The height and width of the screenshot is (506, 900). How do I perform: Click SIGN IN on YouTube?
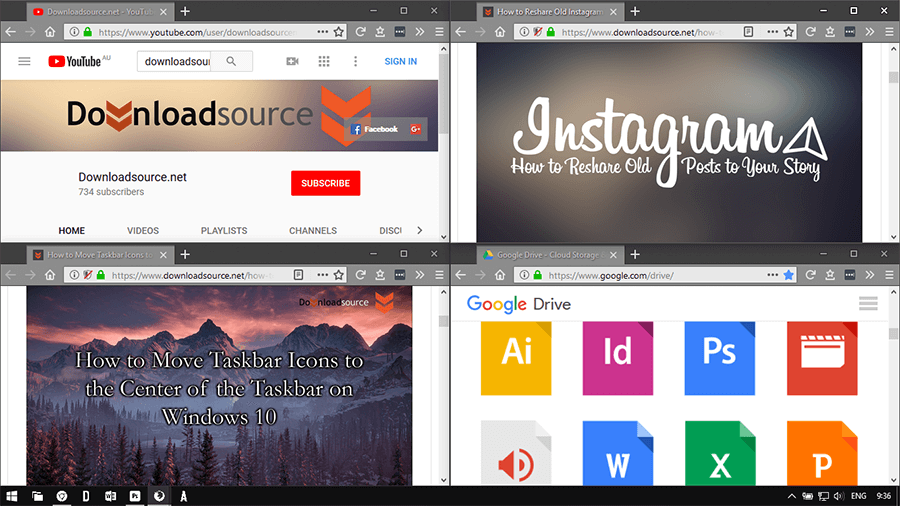coord(401,61)
